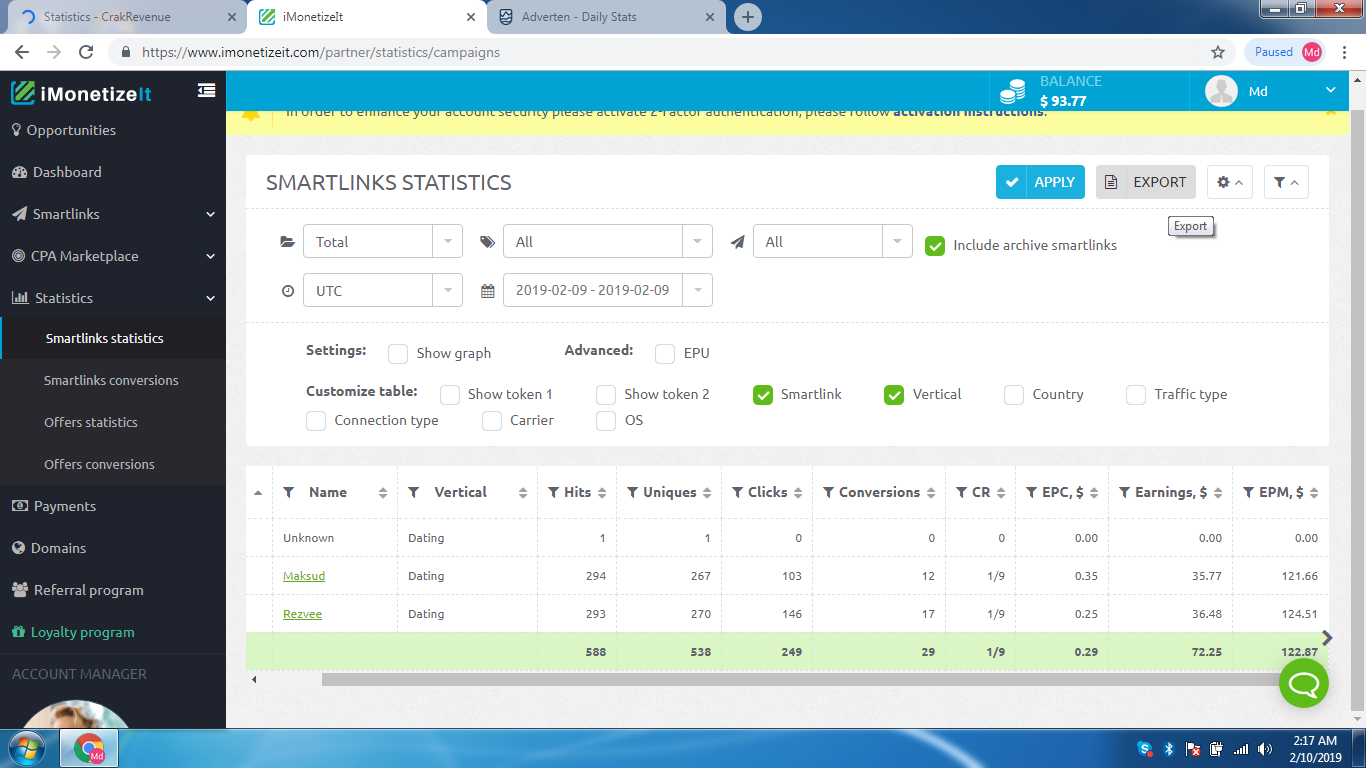Viewport: 1366px width, 768px height.
Task: Check the Traffic type checkbox
Action: [x=1136, y=394]
